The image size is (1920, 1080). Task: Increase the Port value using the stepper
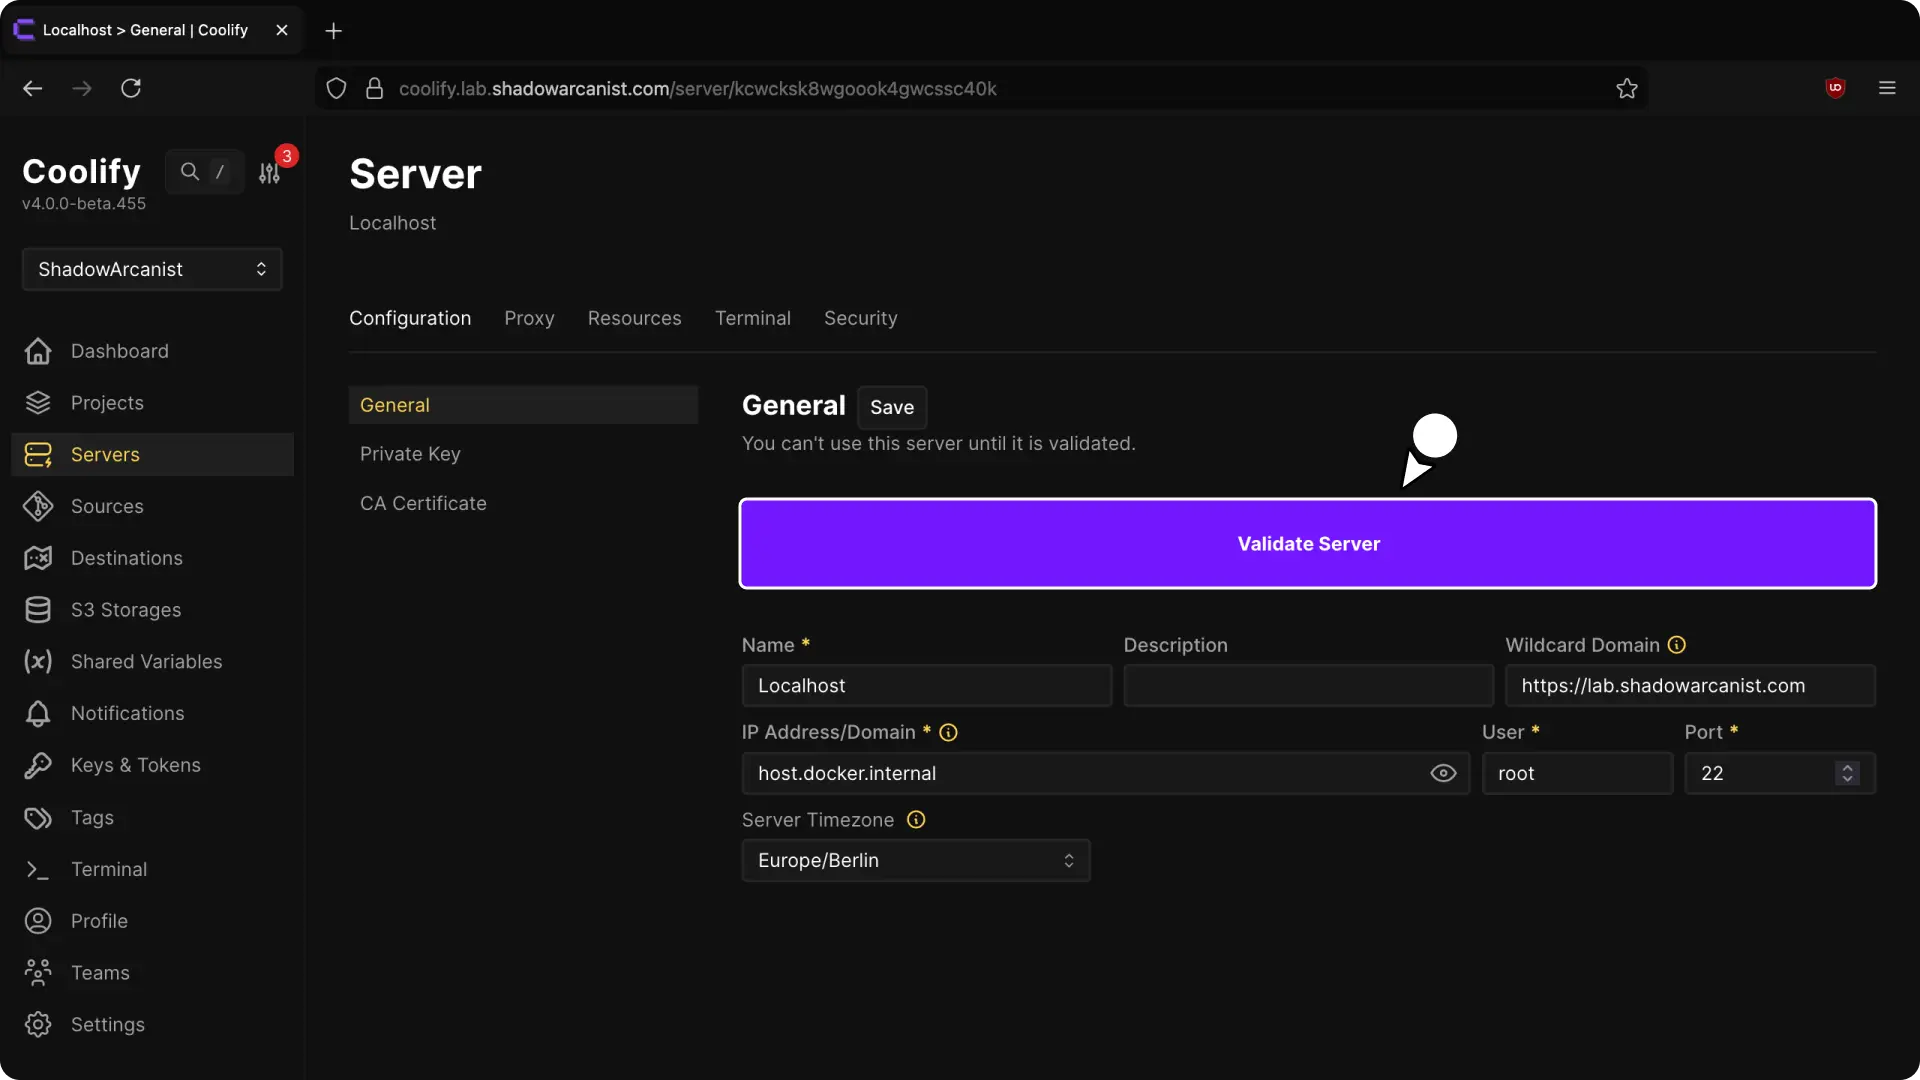1848,766
